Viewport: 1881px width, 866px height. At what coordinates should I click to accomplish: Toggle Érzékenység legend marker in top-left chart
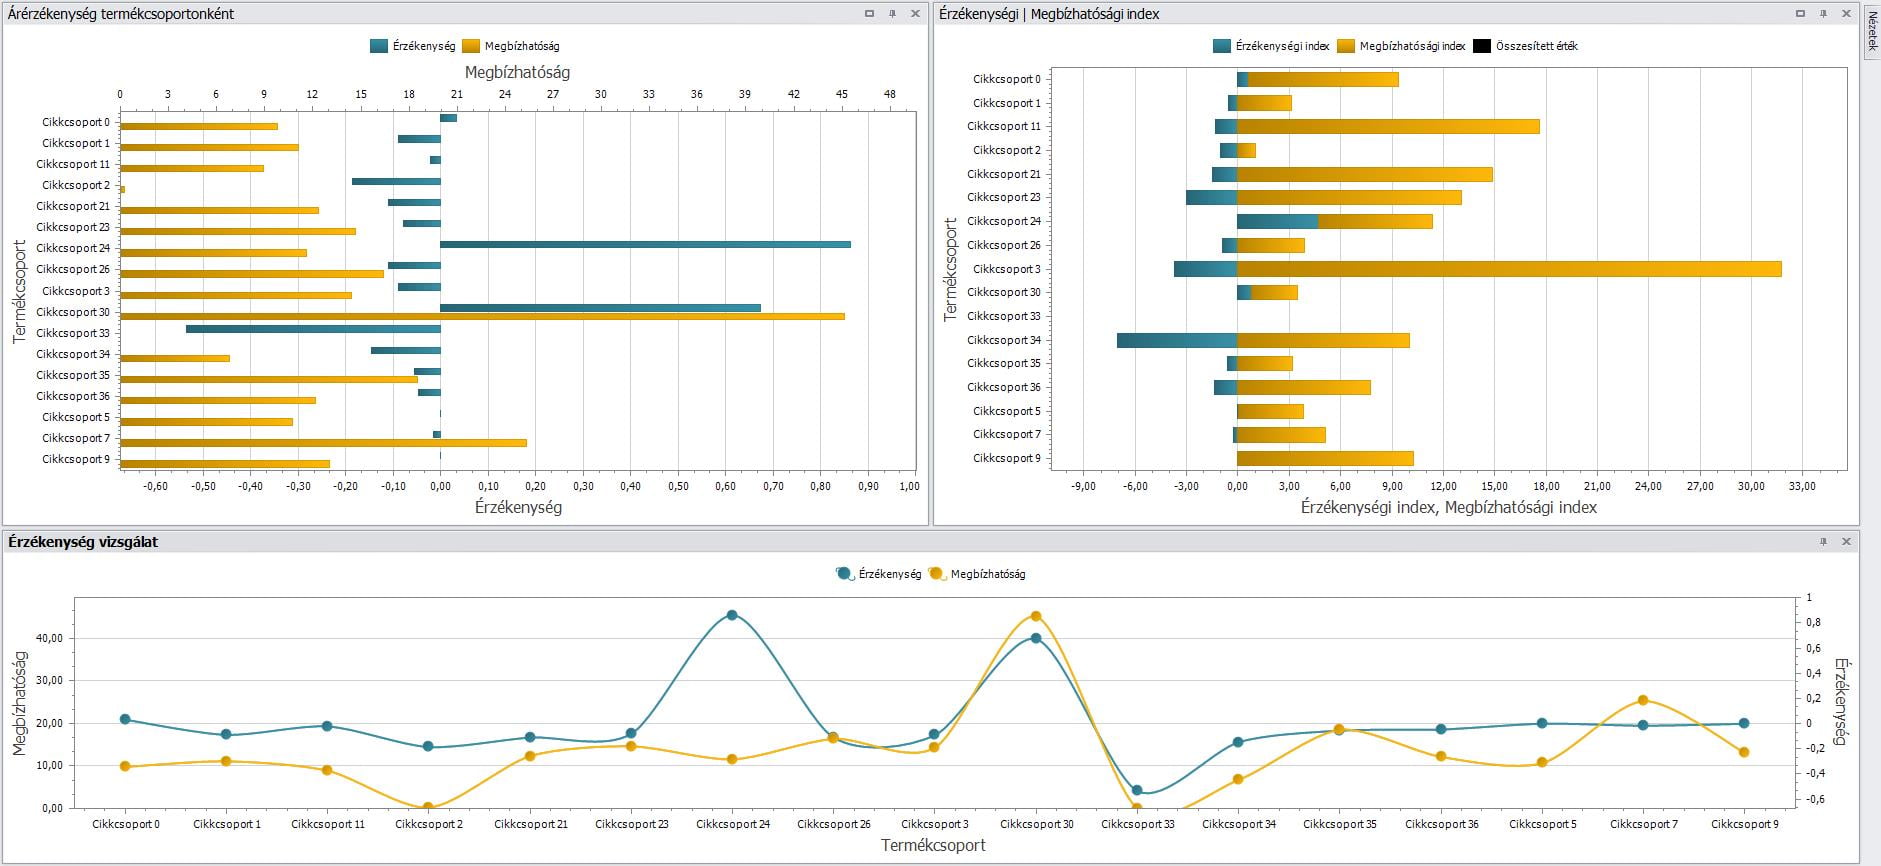pos(378,46)
